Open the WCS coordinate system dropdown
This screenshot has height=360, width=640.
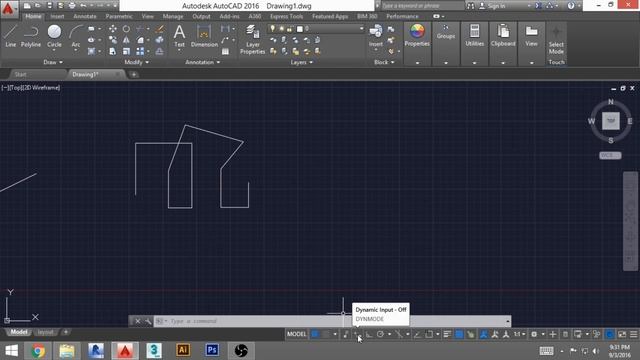point(610,156)
